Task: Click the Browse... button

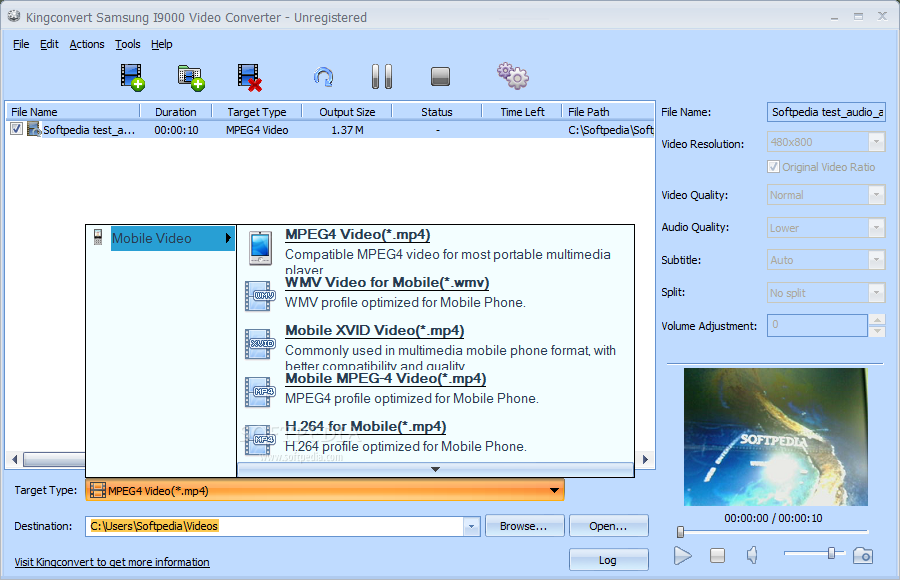Action: [x=525, y=526]
